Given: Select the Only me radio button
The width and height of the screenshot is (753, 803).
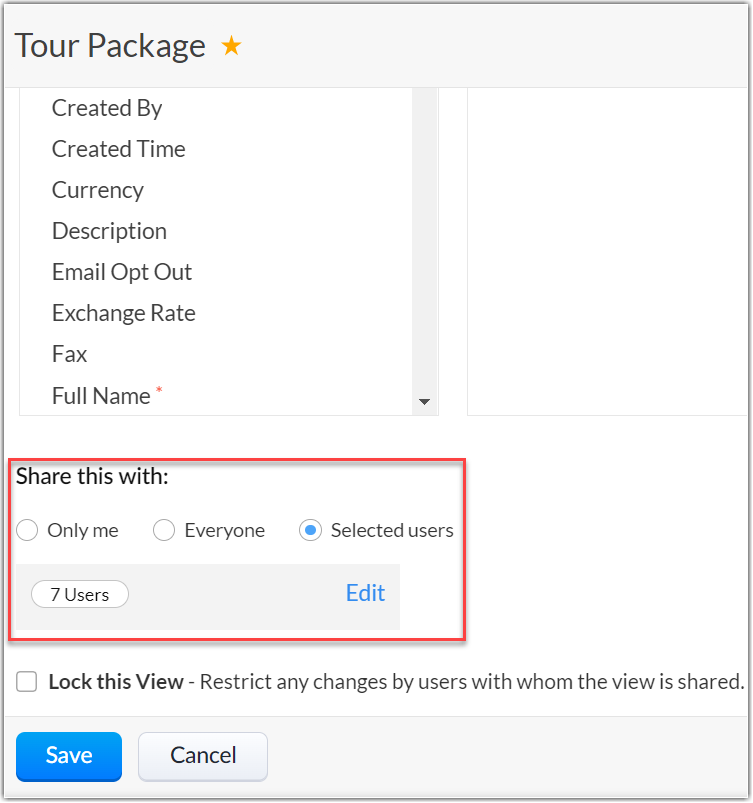Looking at the screenshot, I should 28,530.
